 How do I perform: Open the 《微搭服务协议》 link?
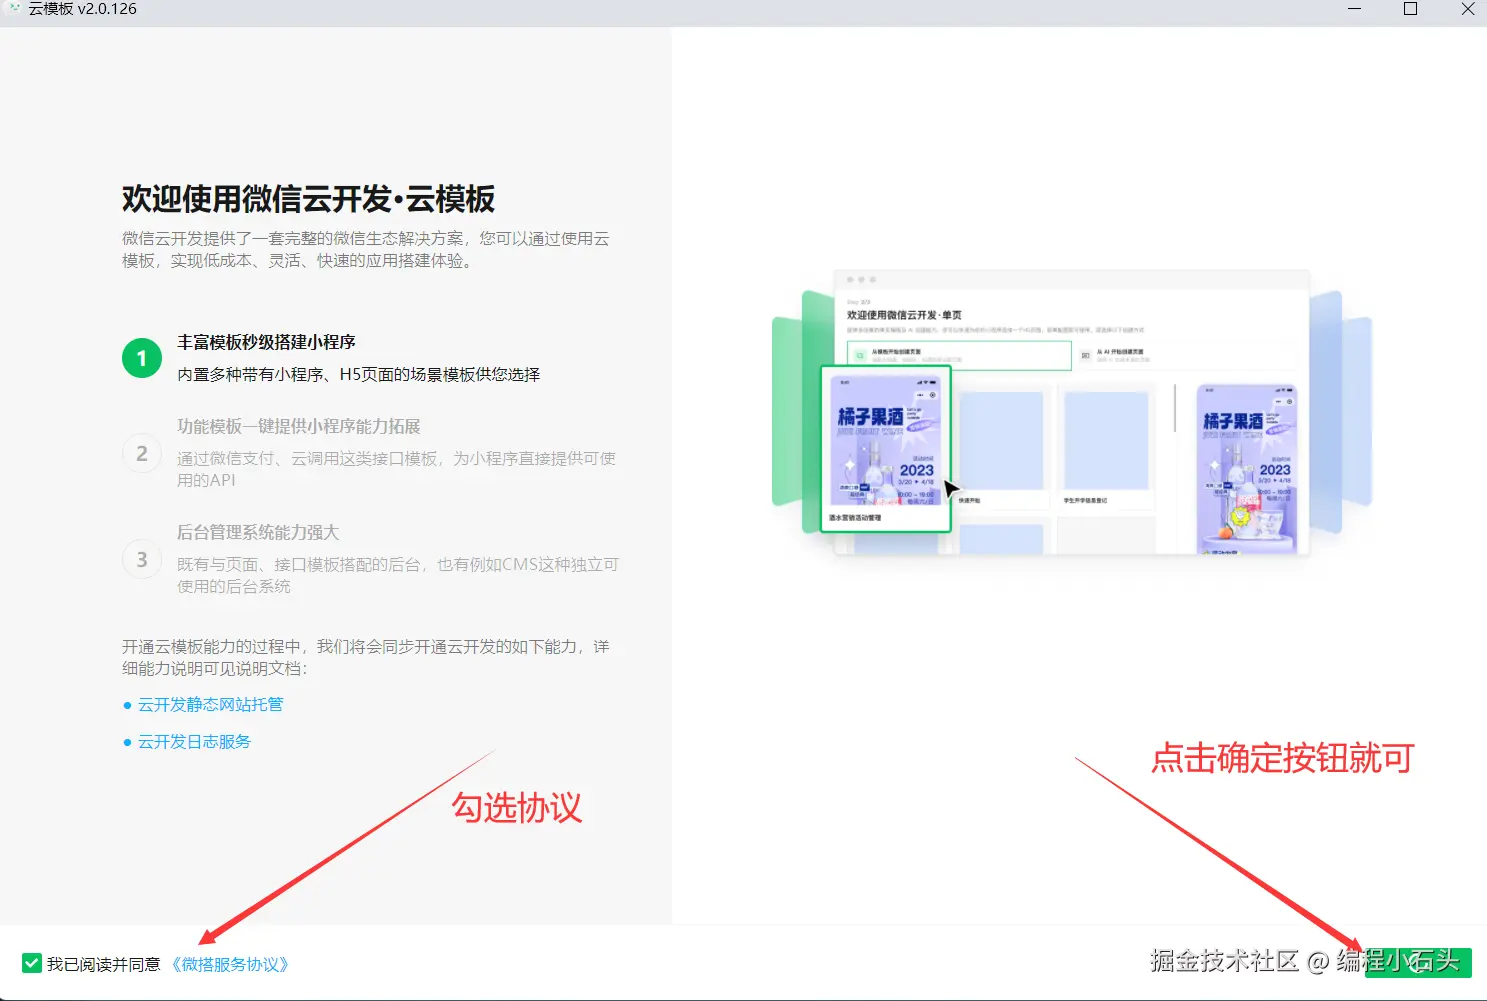[x=230, y=964]
